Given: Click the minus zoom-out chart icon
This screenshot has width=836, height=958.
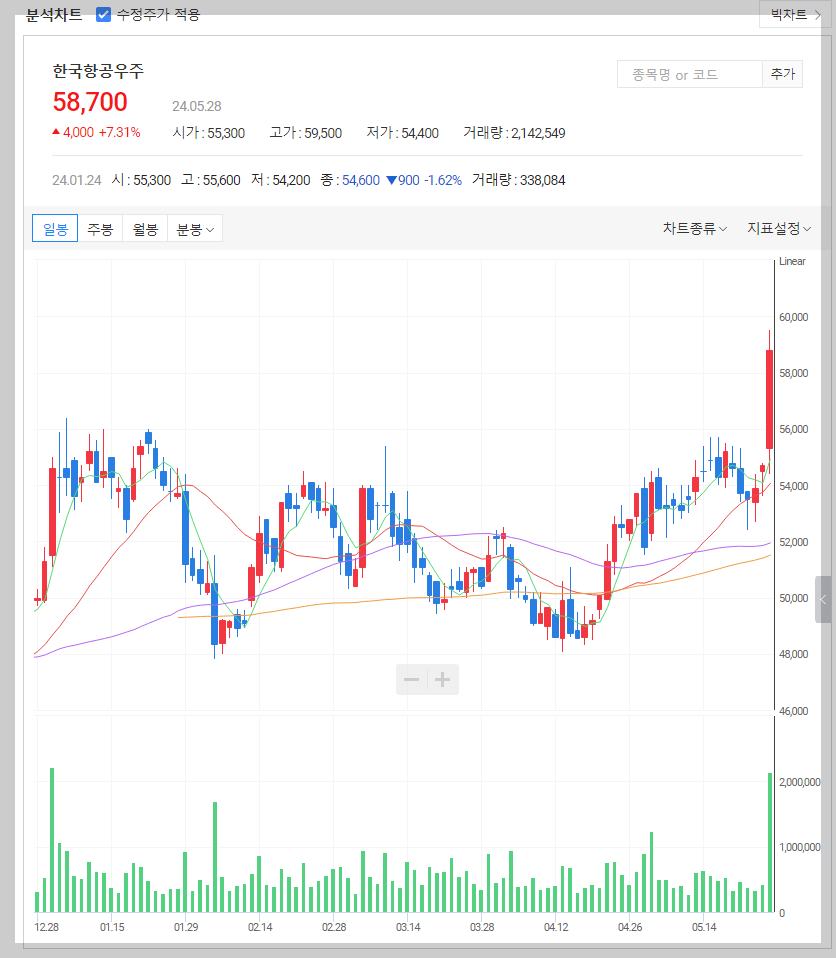Looking at the screenshot, I should point(411,679).
